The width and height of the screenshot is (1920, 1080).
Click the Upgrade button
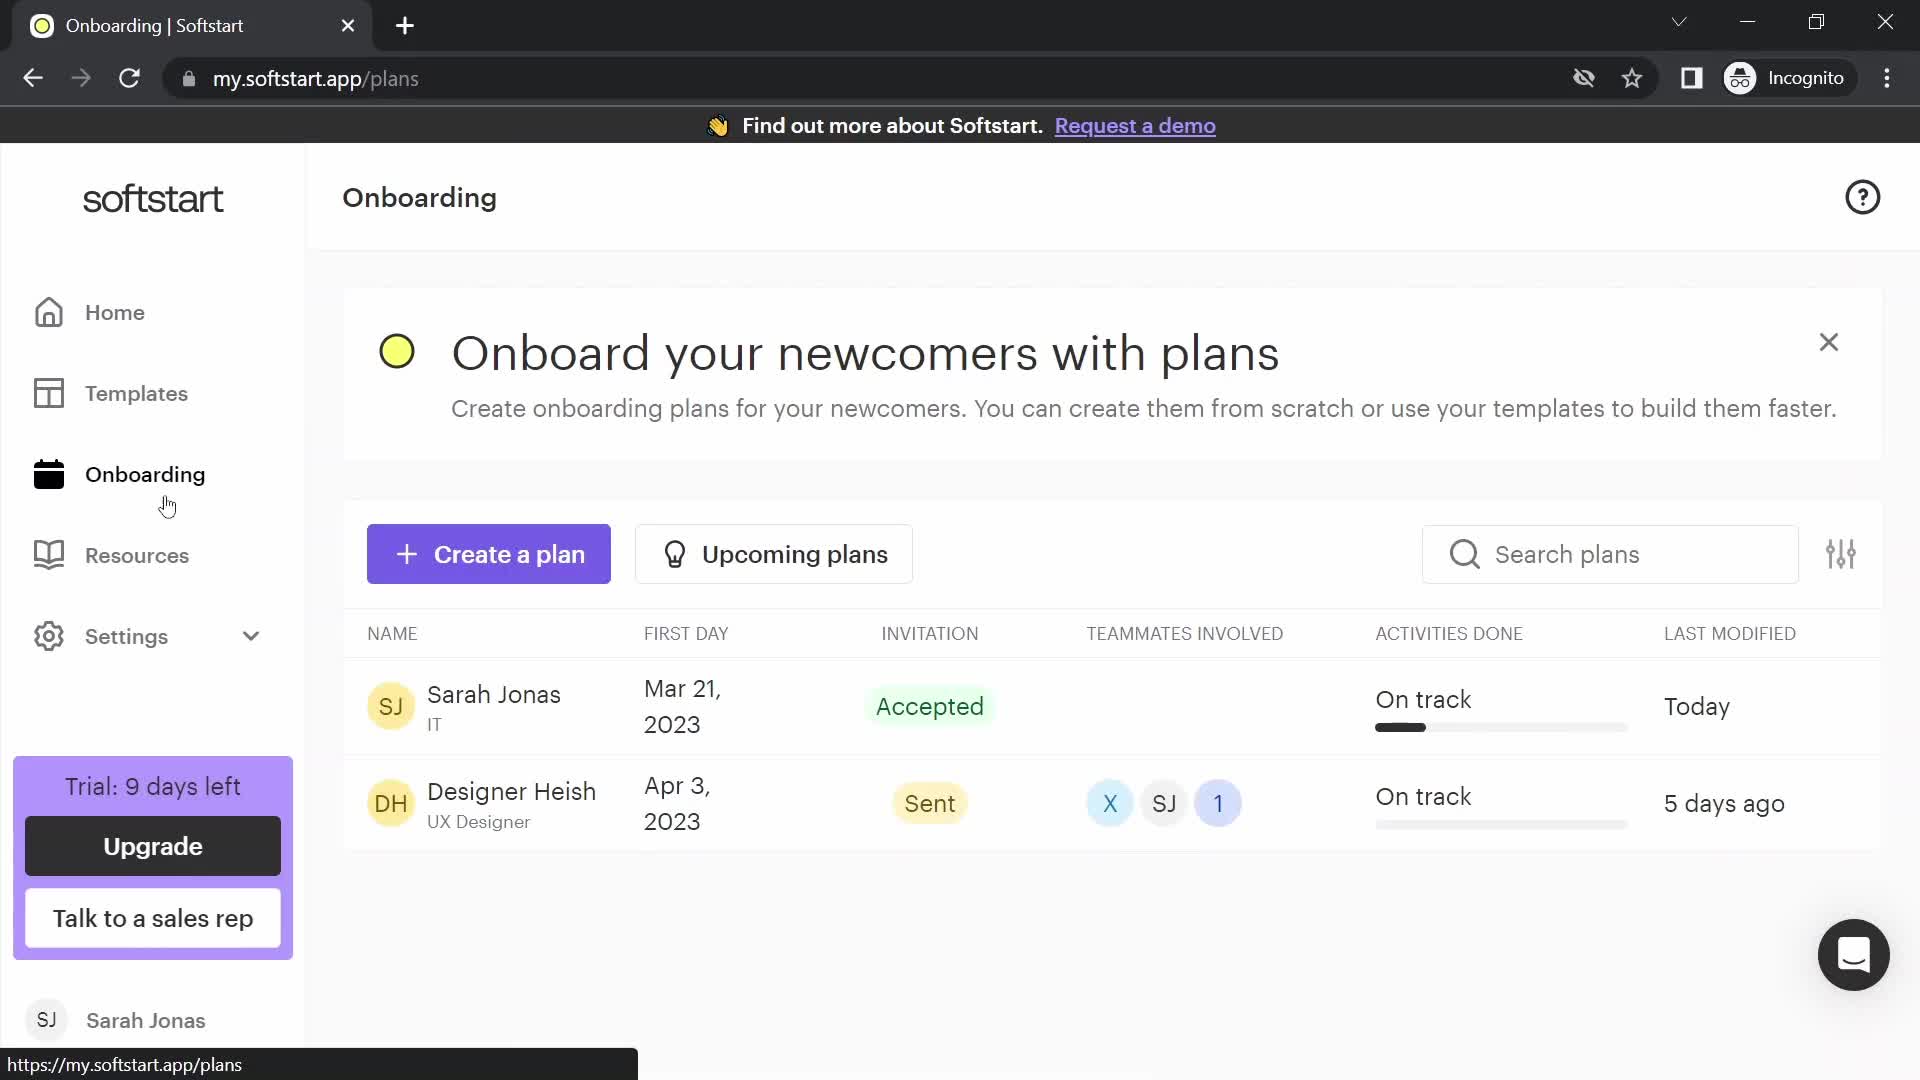click(x=153, y=846)
